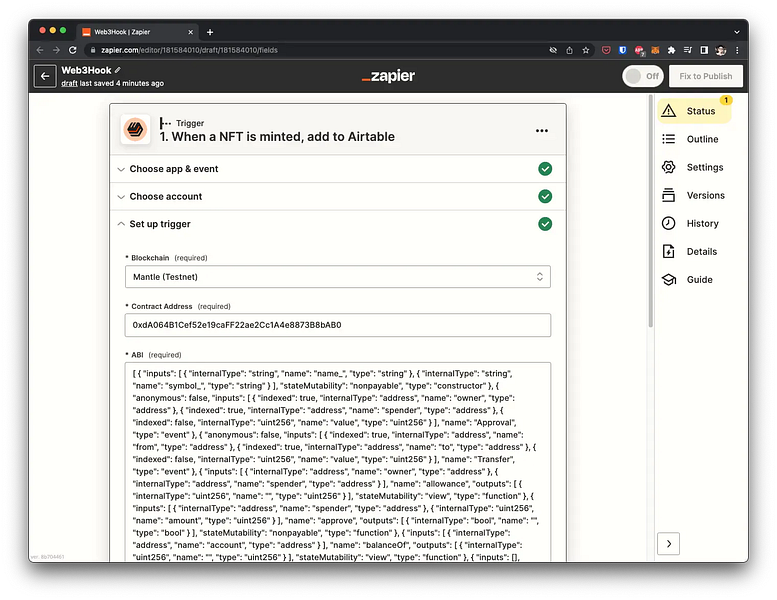Collapse the Set up trigger section
777x600 pixels.
pos(337,224)
